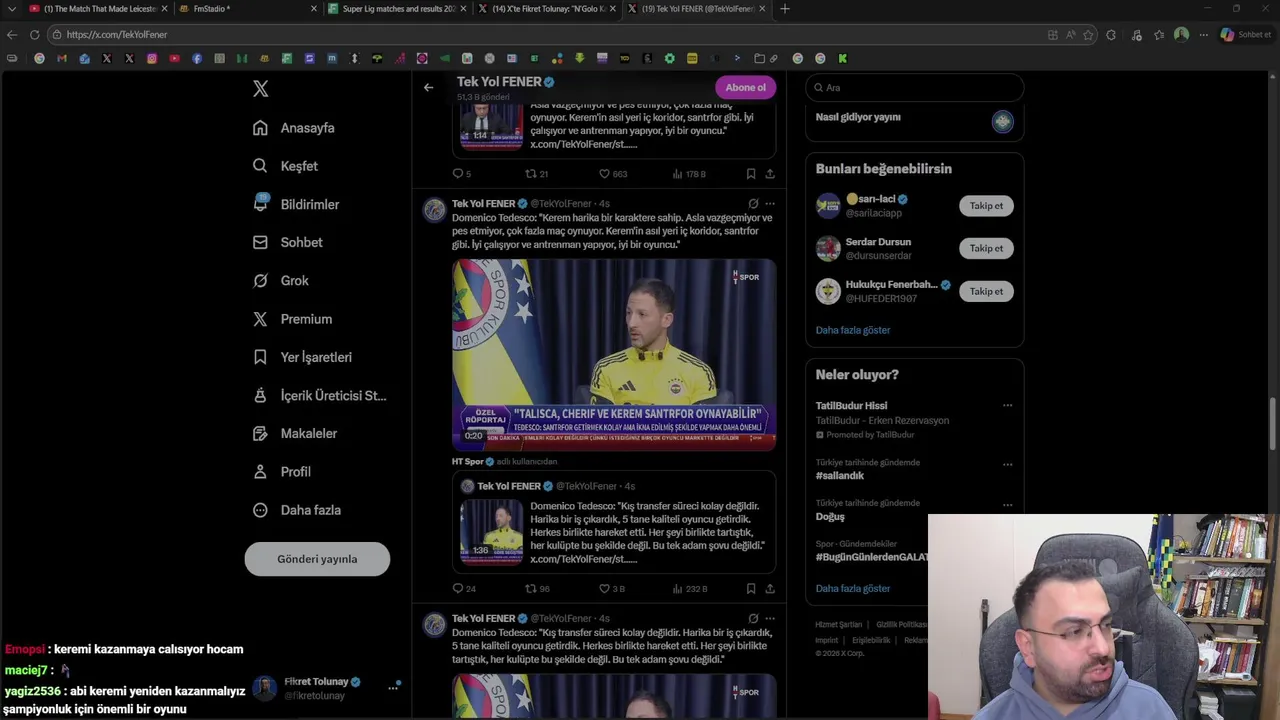Bookmark the post with 3 B likes
This screenshot has height=720, width=1280.
tap(751, 589)
